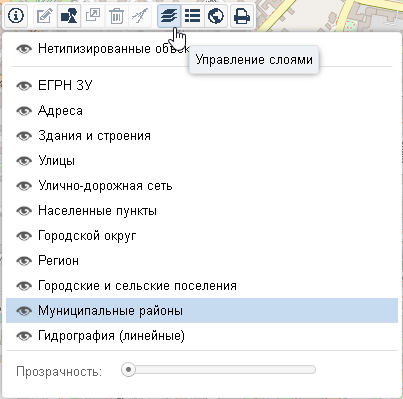Select the edit pencil tool

coord(45,16)
